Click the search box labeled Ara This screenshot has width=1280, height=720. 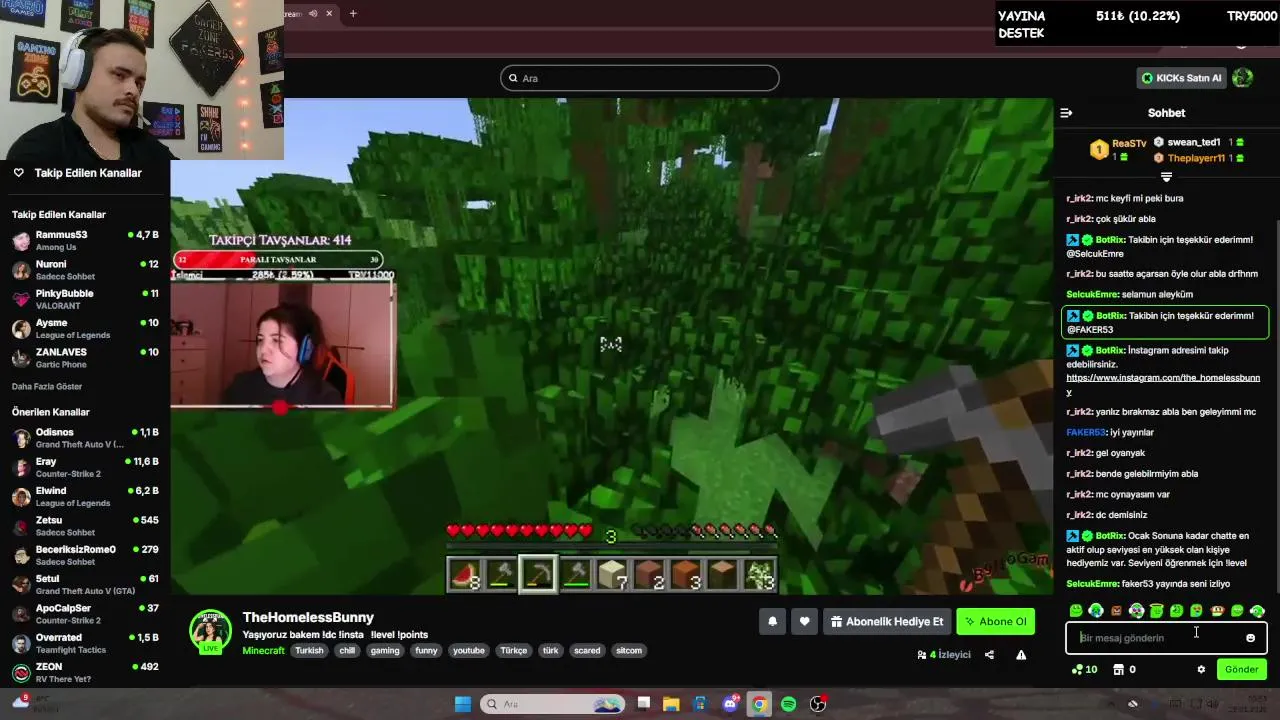point(639,78)
